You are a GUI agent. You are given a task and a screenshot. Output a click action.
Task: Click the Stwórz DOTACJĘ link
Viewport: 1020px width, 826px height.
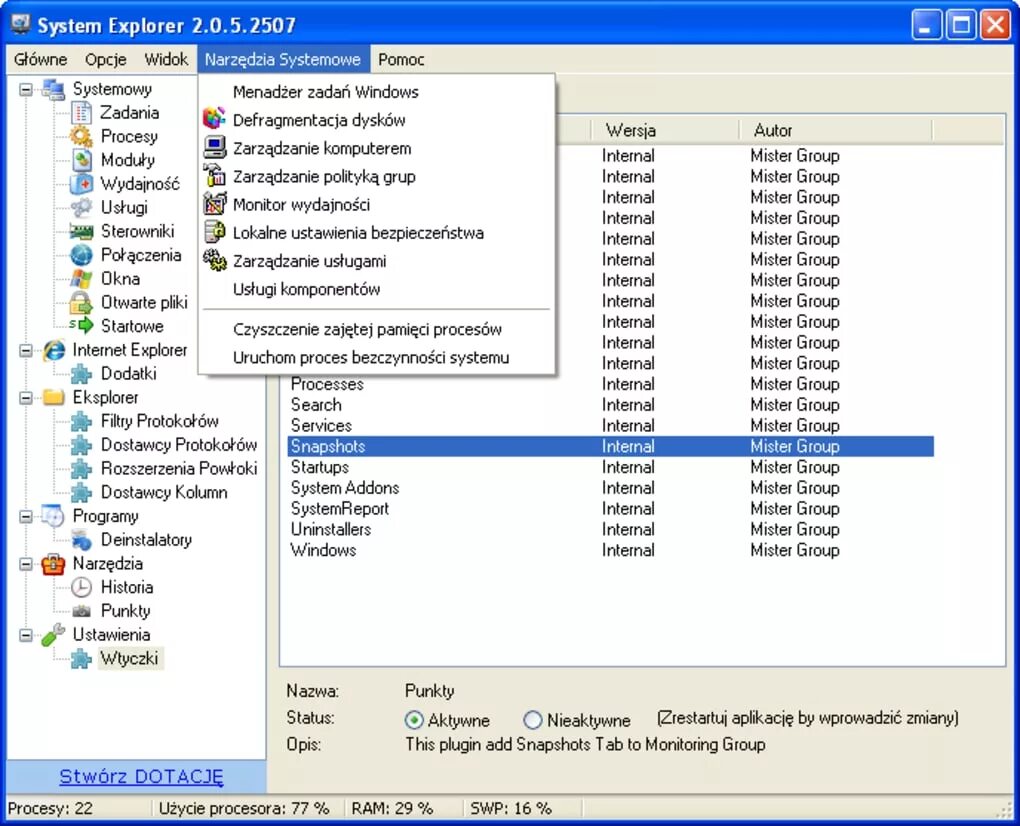[141, 777]
